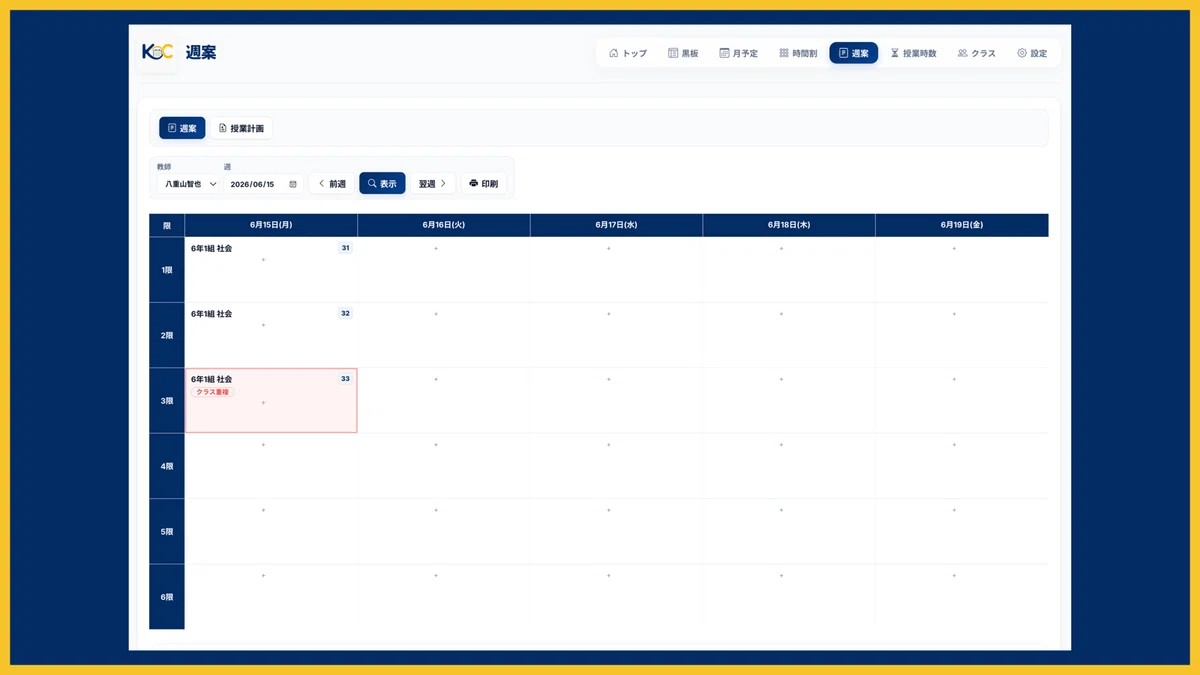The height and width of the screenshot is (675, 1200).
Task: Click the 印刷 print button
Action: [x=483, y=184]
